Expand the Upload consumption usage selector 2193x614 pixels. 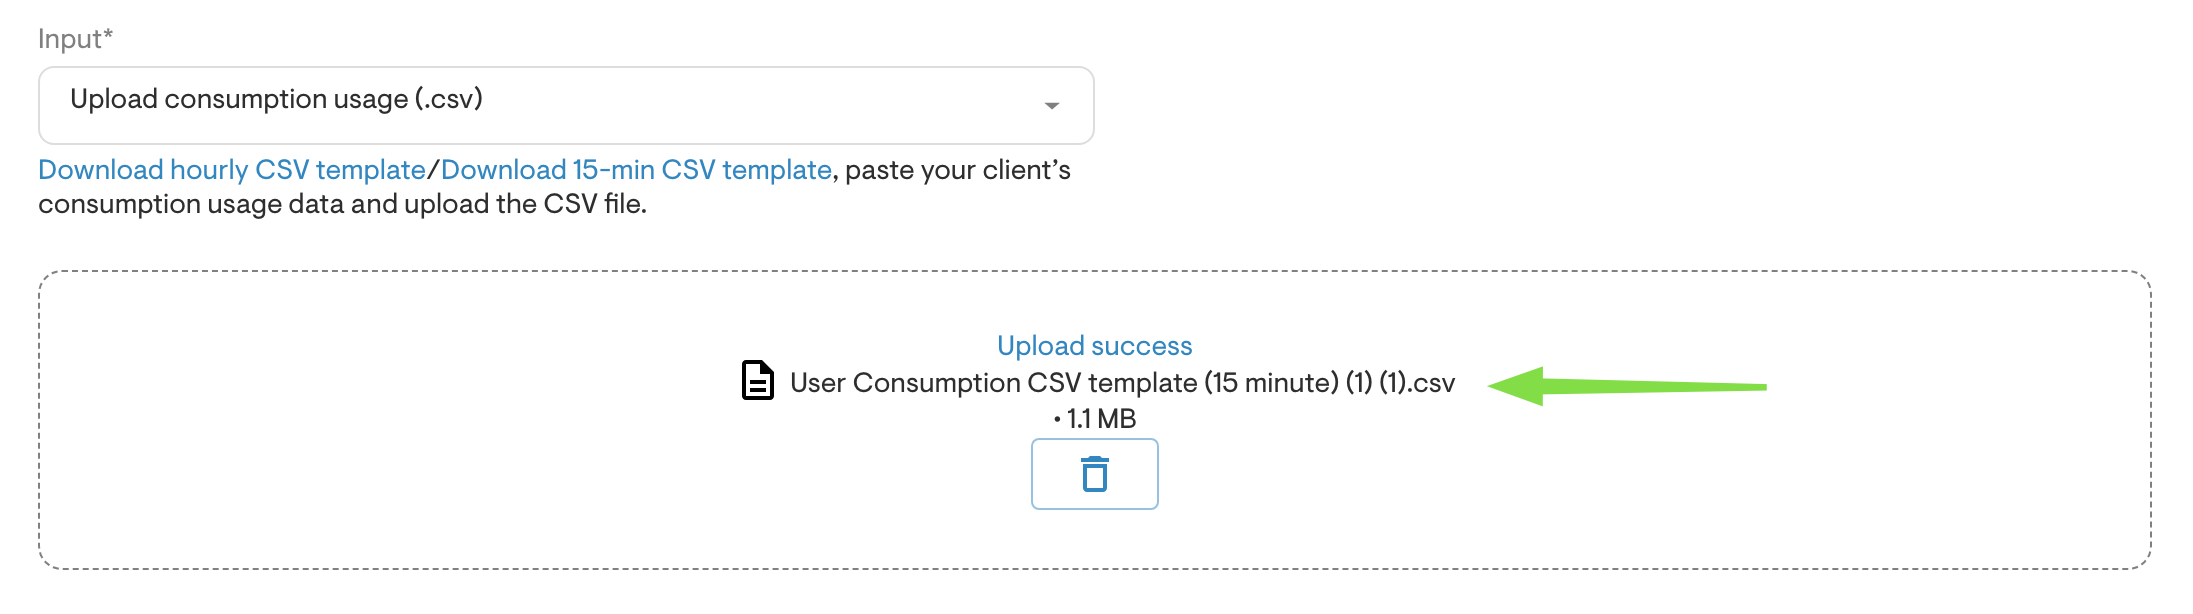[565, 104]
